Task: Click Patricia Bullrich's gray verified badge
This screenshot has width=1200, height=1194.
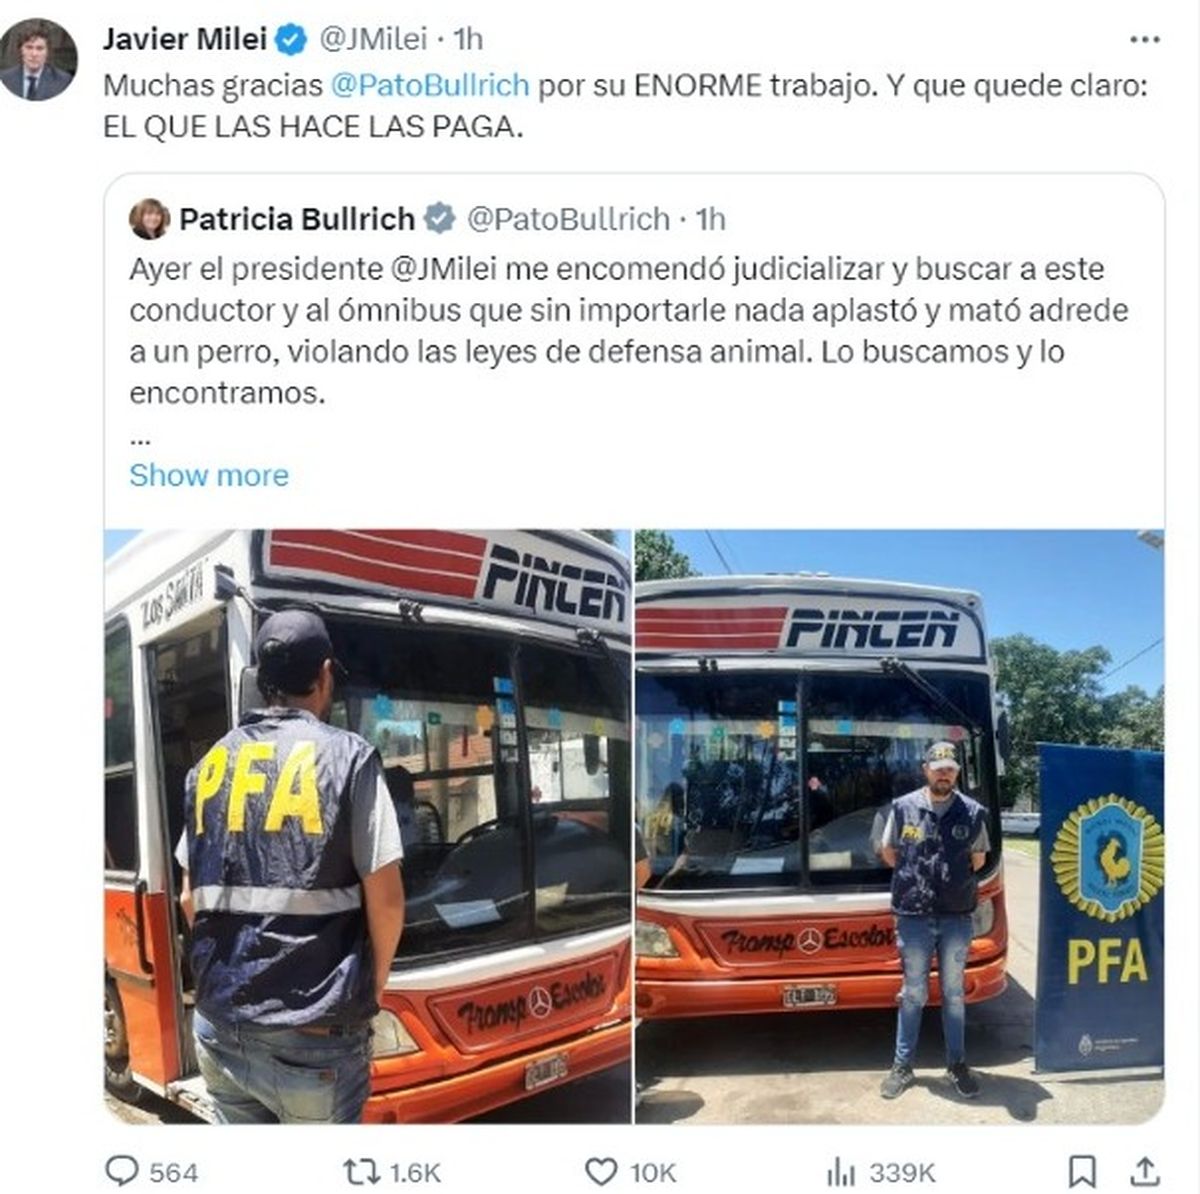Action: (x=439, y=218)
